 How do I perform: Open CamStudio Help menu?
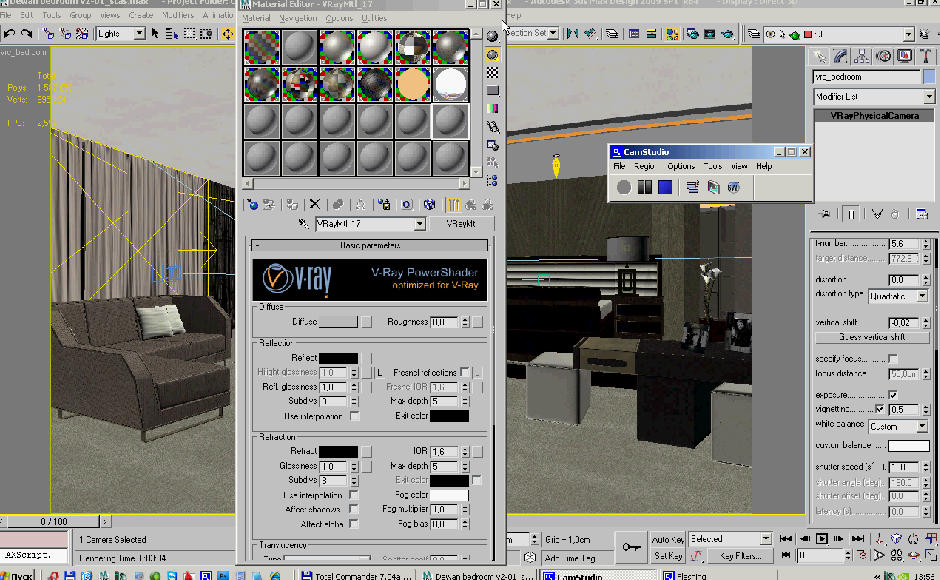tap(764, 166)
